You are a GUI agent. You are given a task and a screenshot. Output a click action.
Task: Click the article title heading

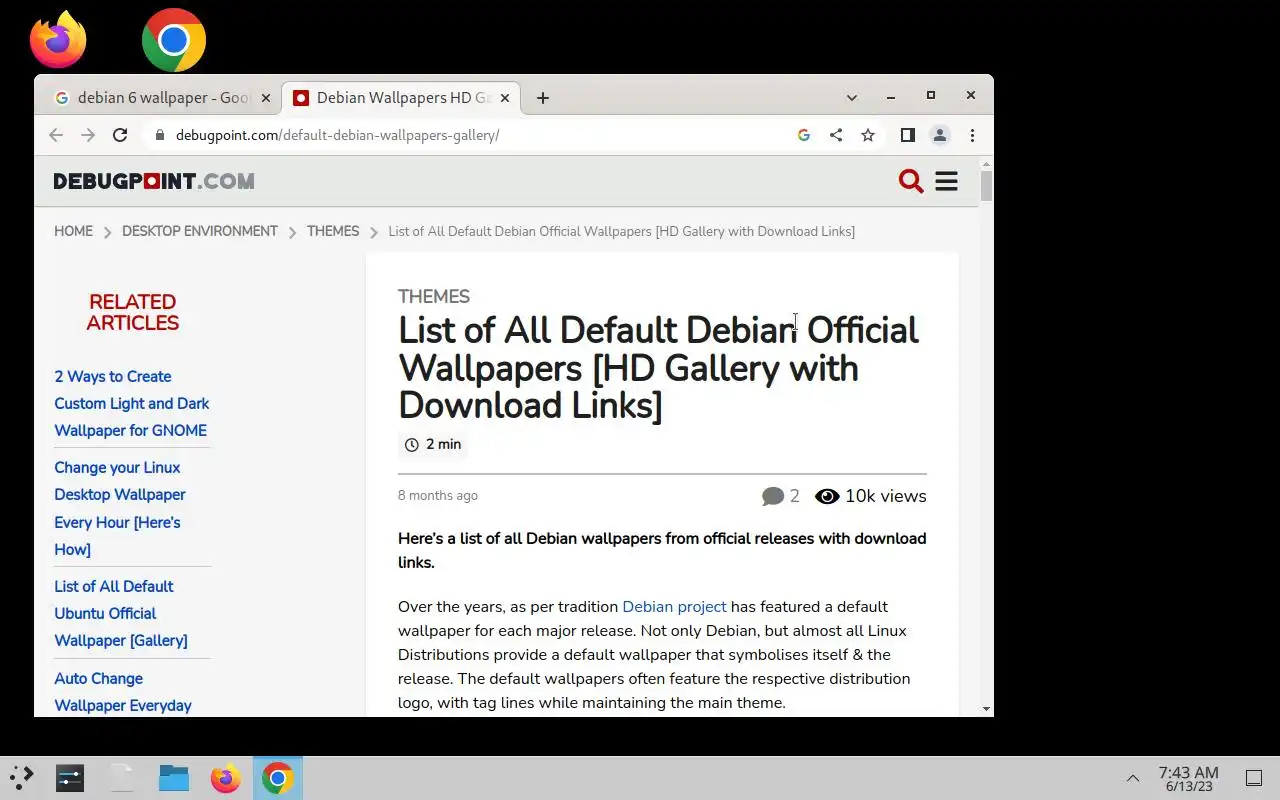pos(658,368)
